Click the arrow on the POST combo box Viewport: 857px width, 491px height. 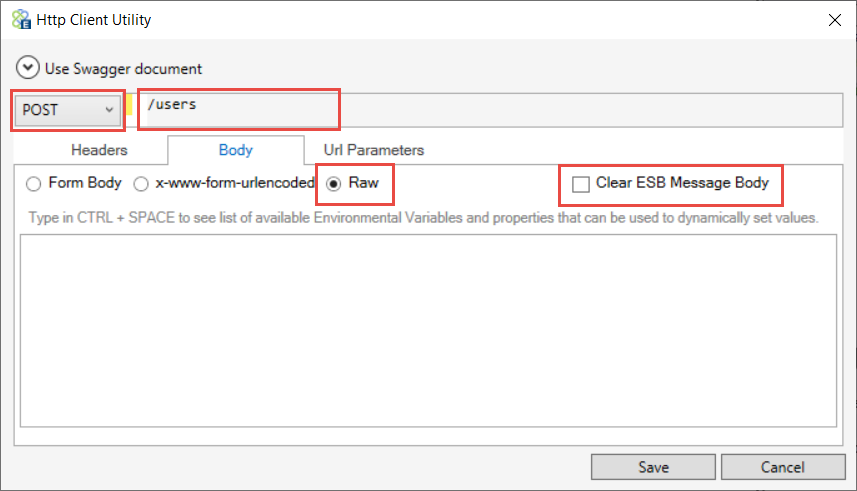point(109,110)
